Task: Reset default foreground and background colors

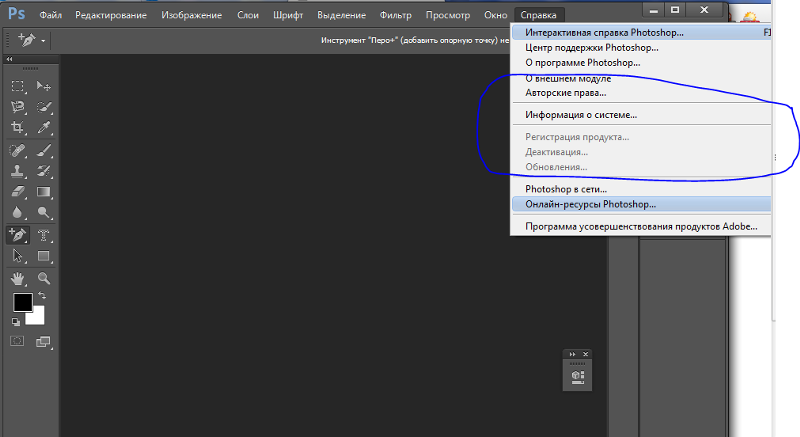Action: (x=16, y=322)
